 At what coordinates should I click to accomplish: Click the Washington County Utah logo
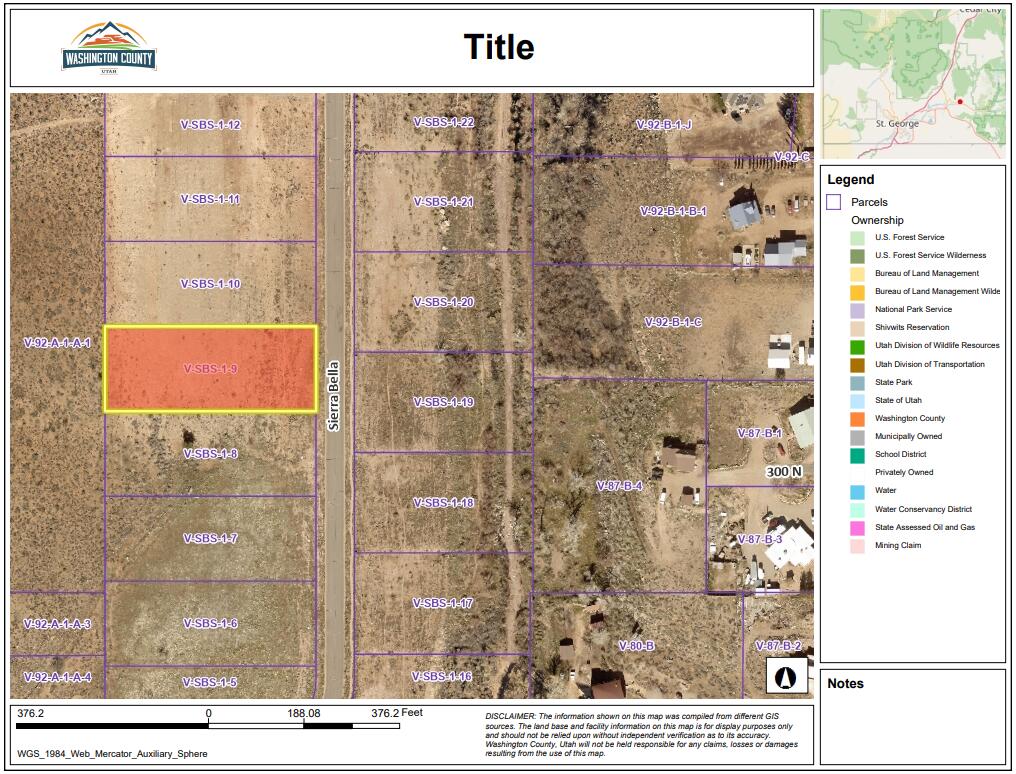(109, 49)
